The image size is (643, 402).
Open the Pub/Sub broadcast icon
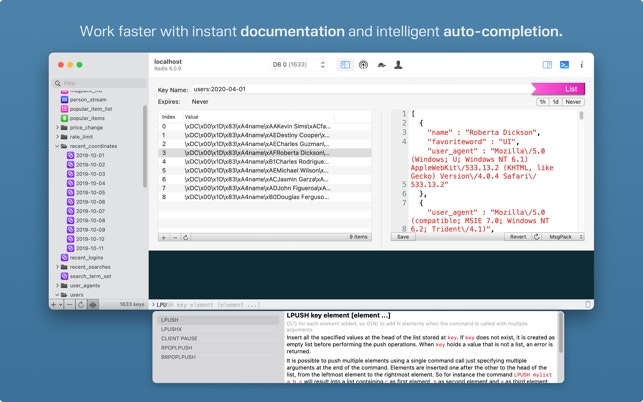click(363, 65)
